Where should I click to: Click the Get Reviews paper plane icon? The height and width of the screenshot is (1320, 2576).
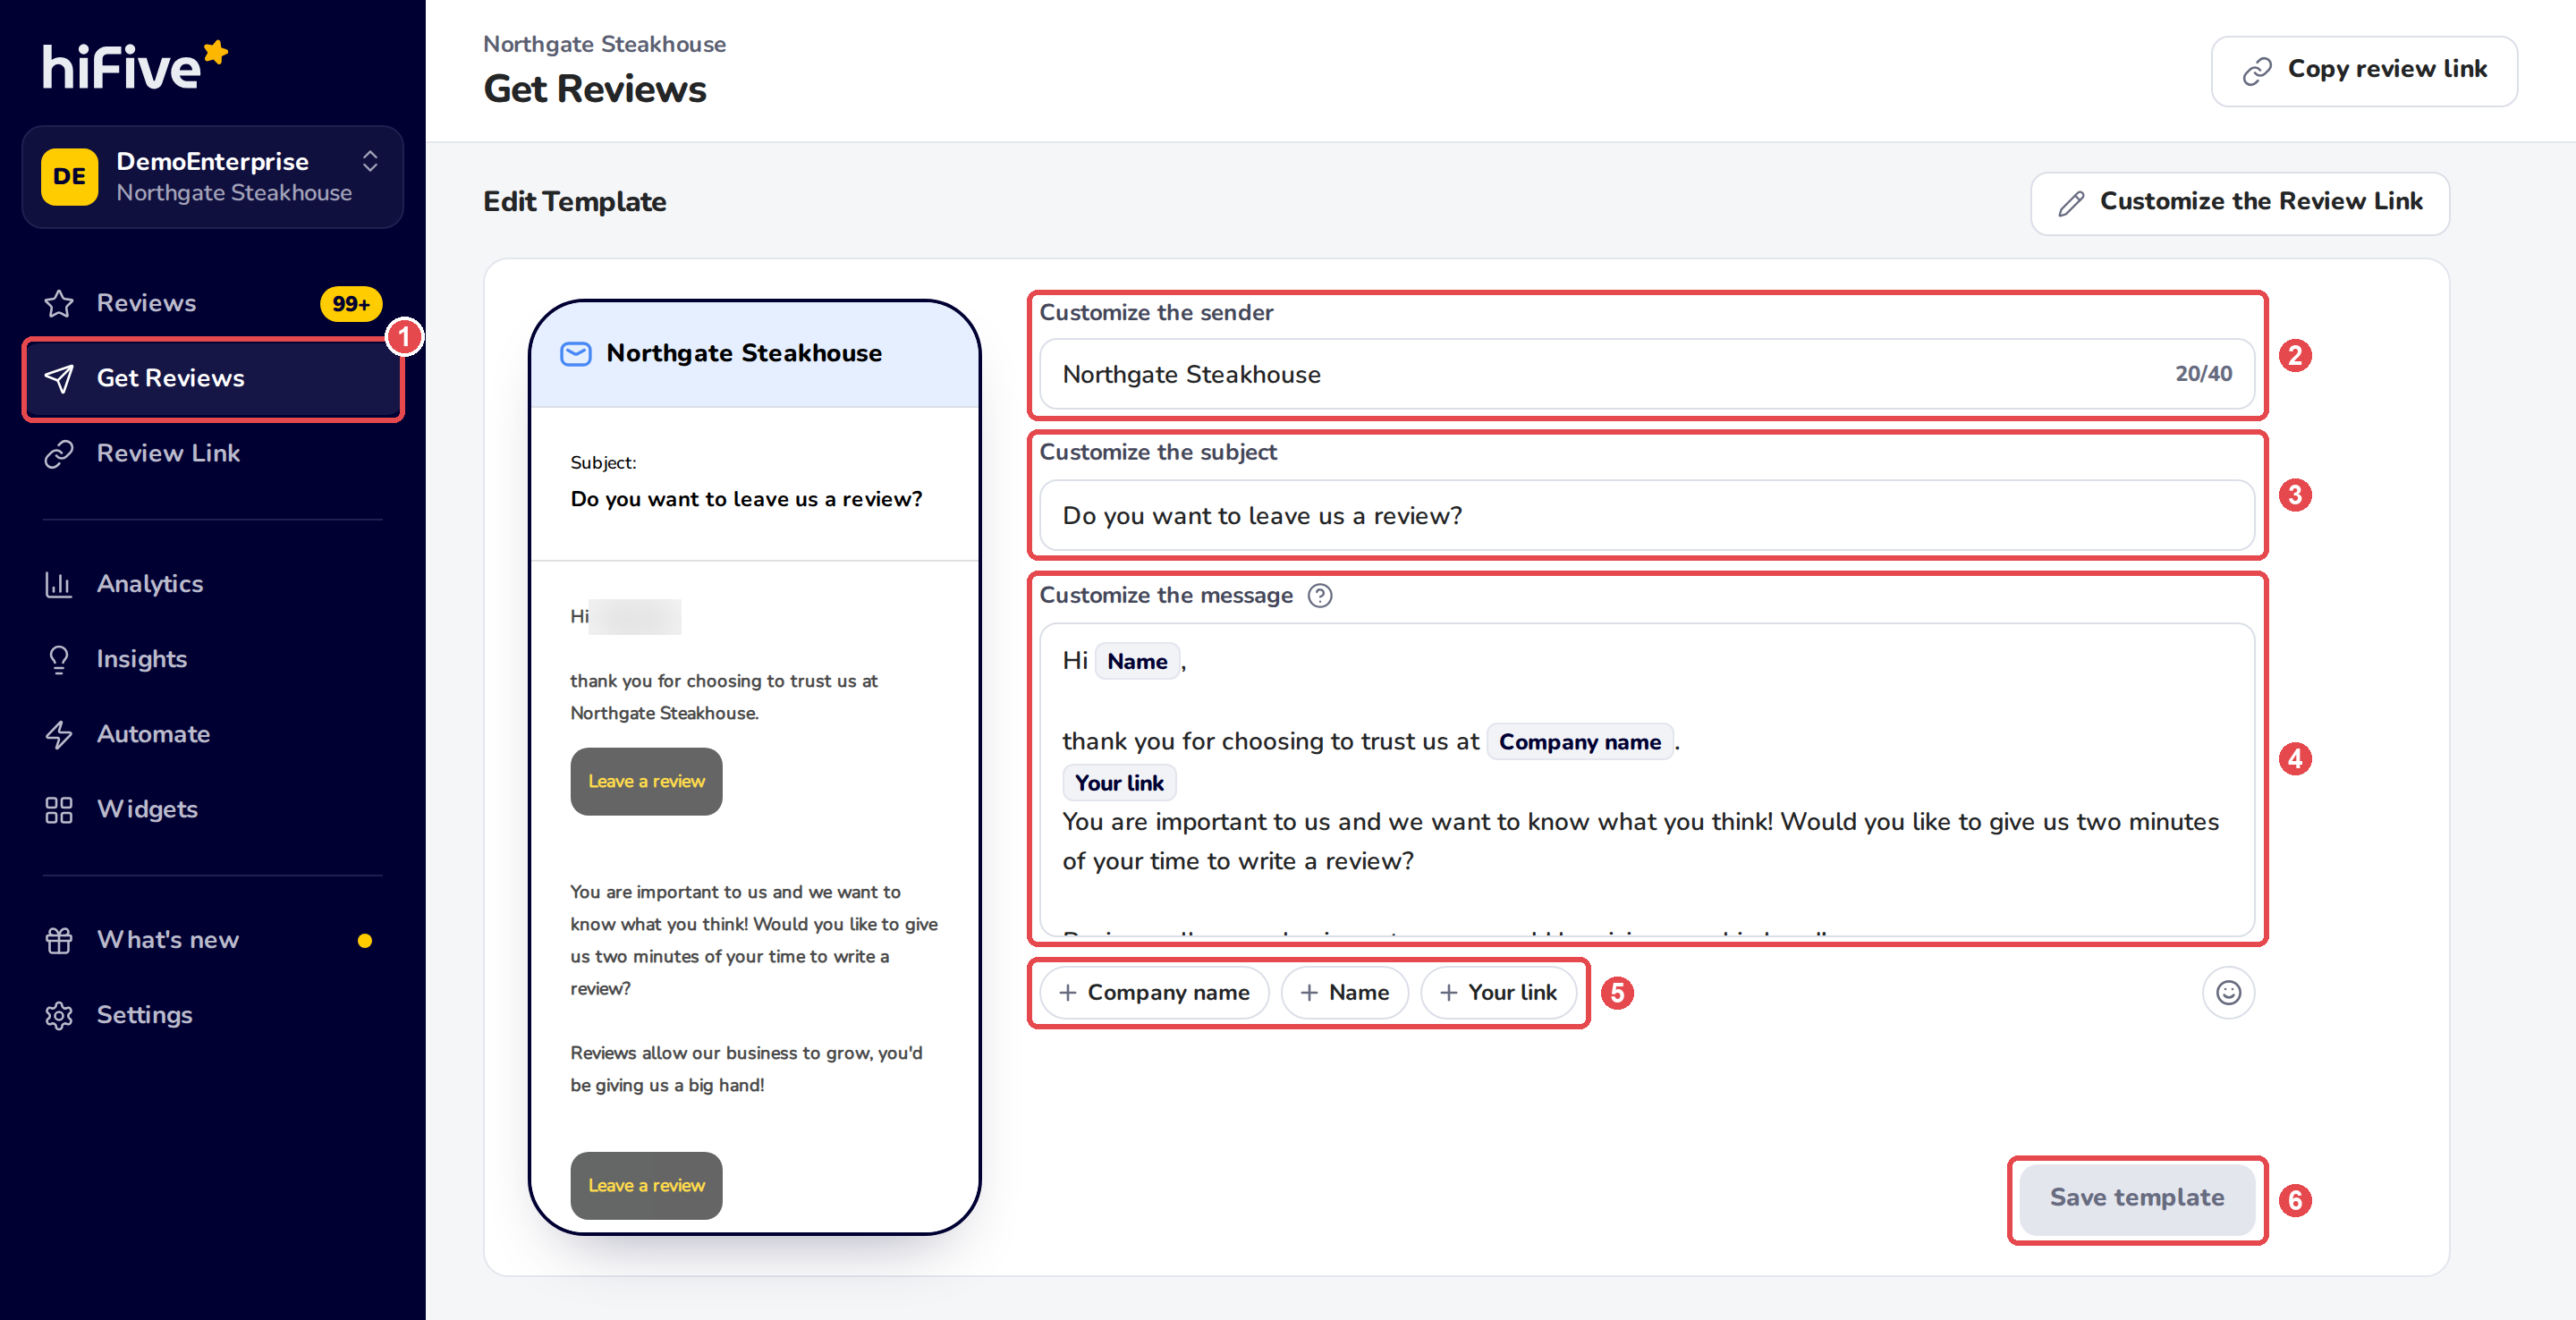pyautogui.click(x=59, y=378)
